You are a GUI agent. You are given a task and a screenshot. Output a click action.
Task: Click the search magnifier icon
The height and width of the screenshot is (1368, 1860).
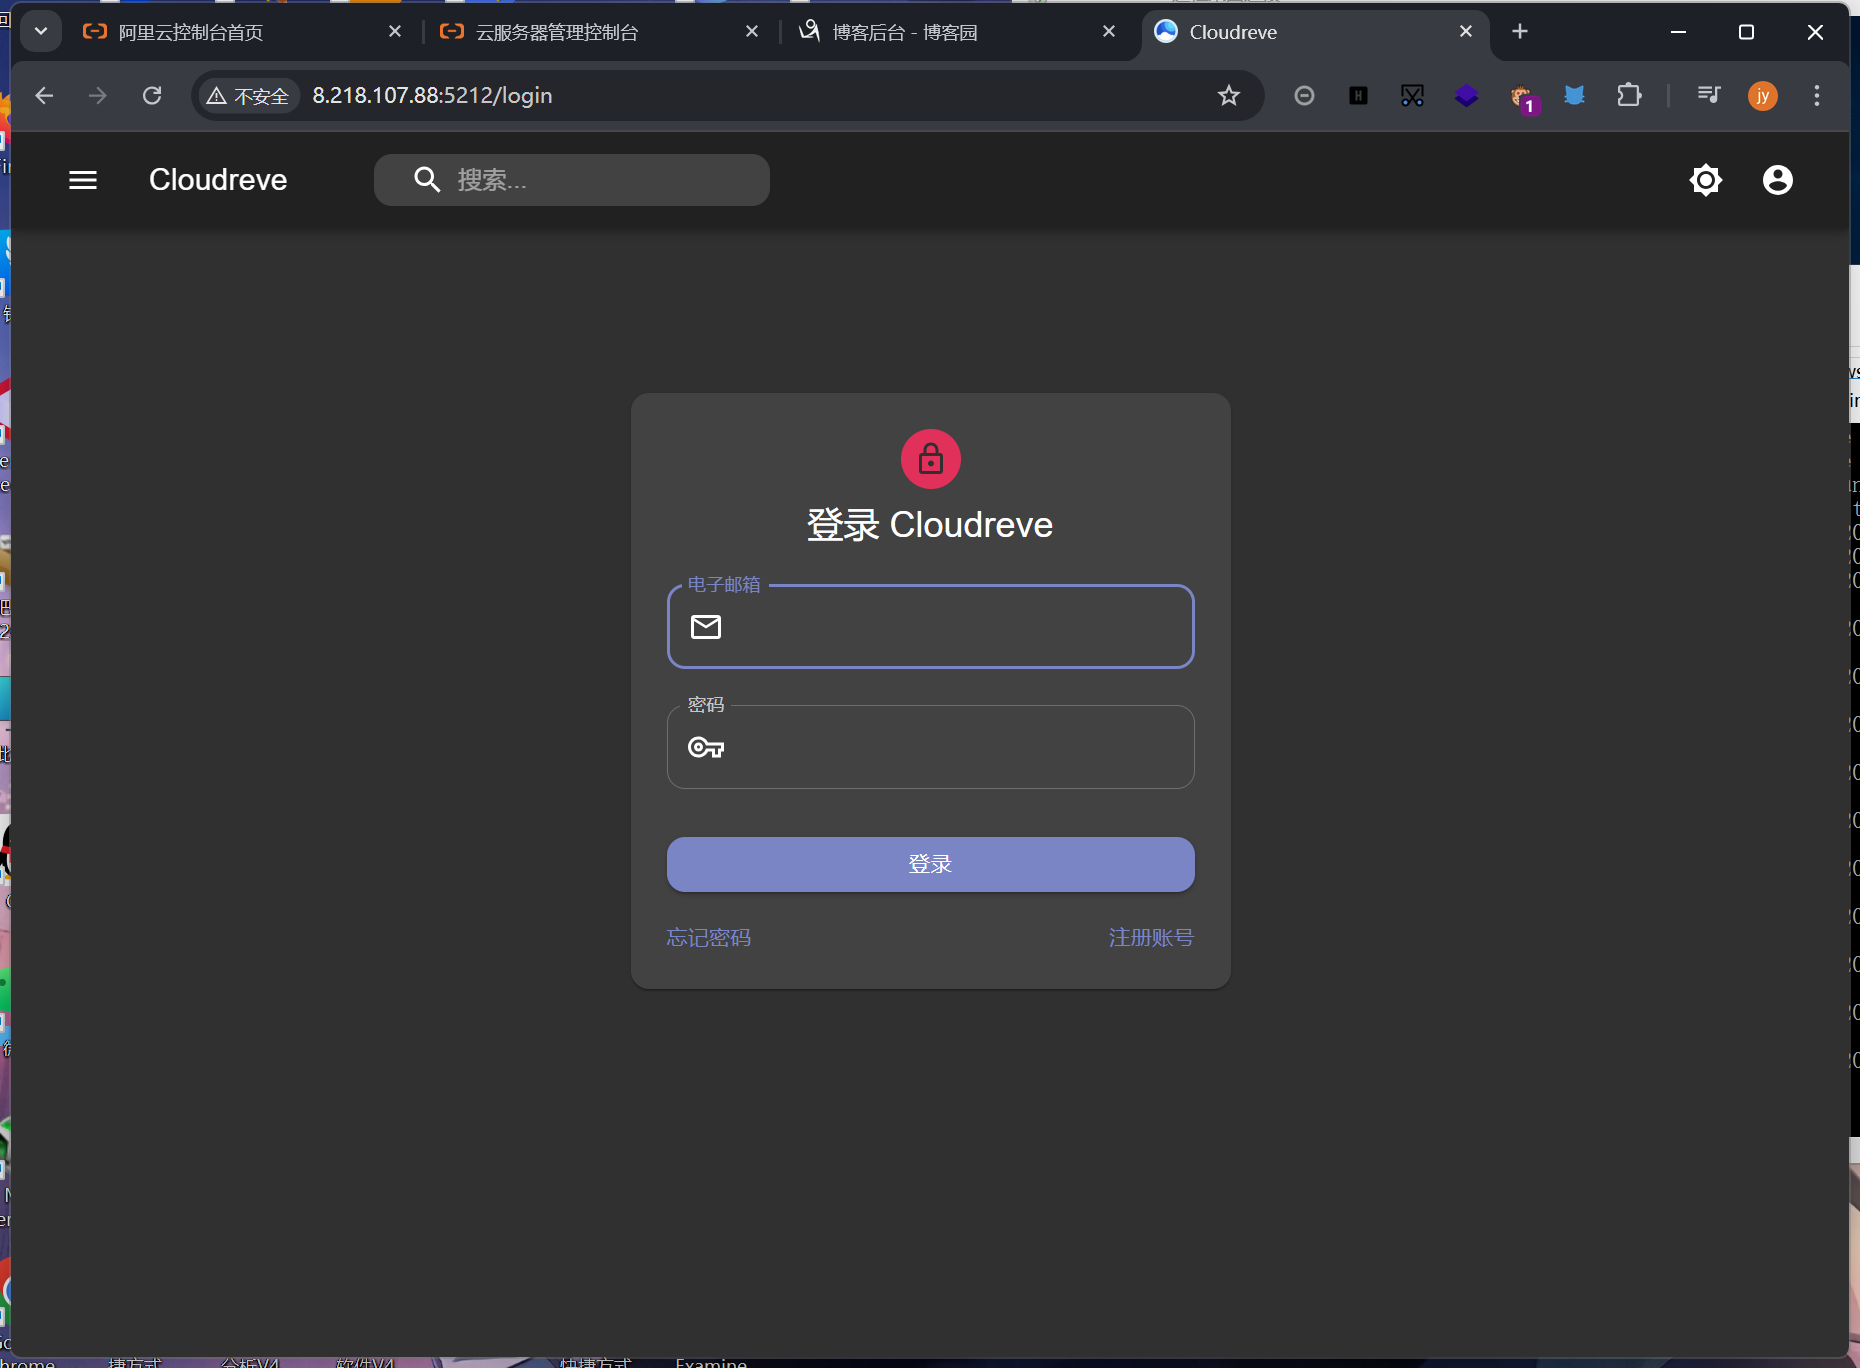pyautogui.click(x=427, y=180)
